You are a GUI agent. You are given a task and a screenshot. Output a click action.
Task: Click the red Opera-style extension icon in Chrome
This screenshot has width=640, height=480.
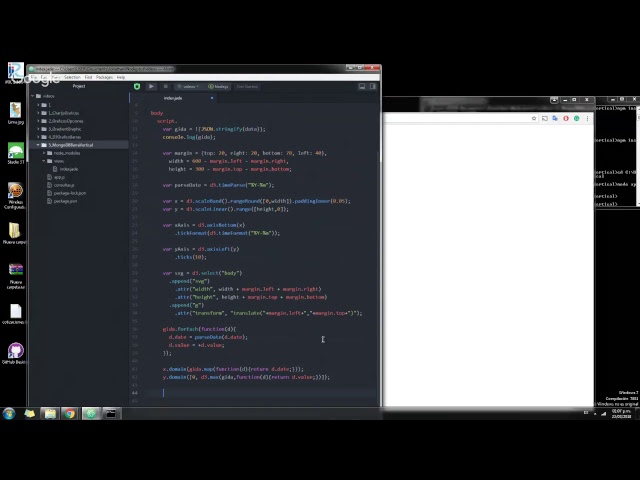[x=566, y=118]
